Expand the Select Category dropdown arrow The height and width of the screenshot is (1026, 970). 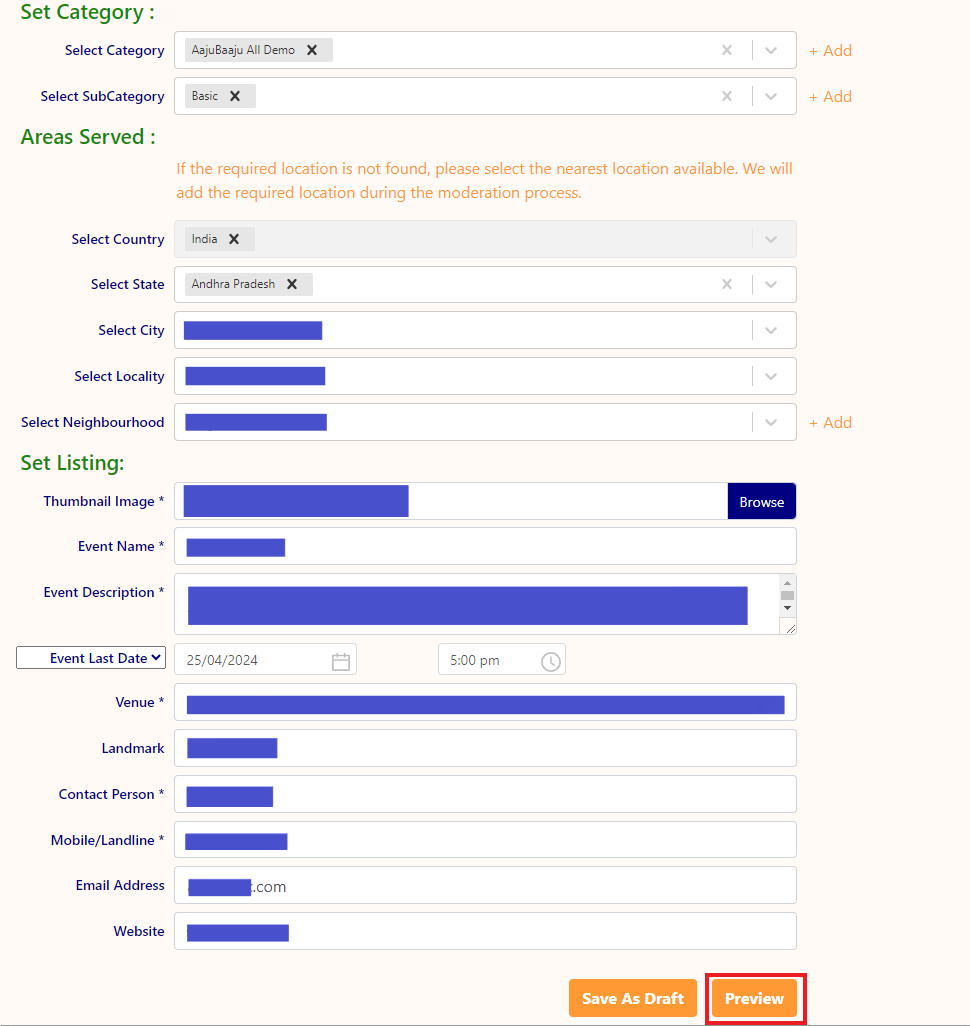771,50
